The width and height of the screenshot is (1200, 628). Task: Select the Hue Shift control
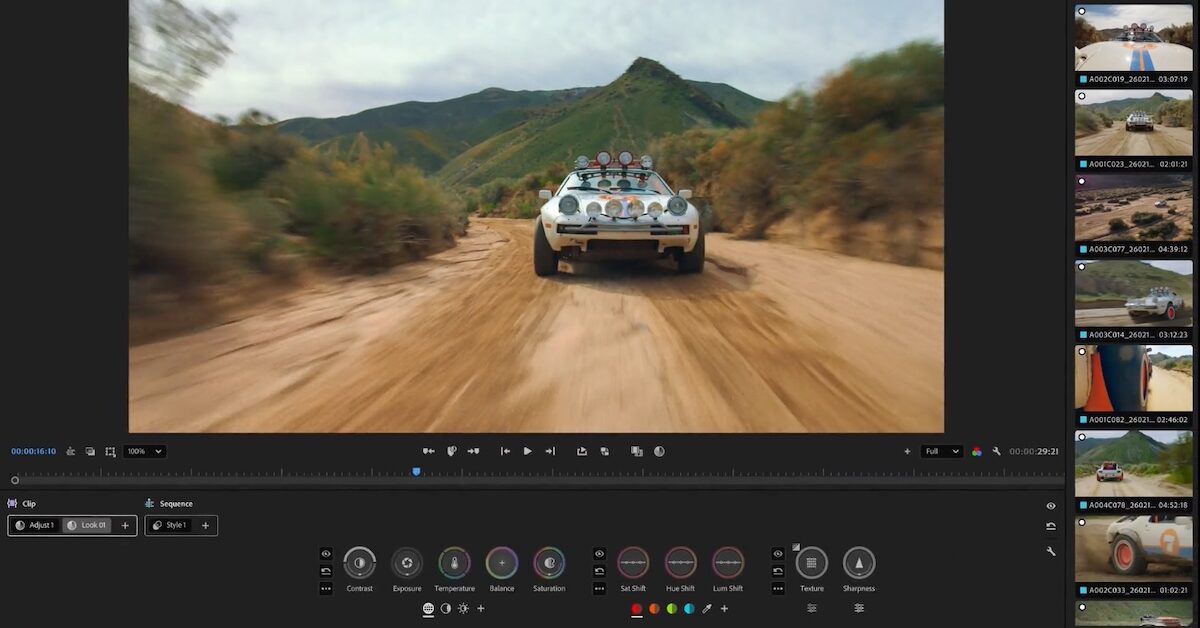(680, 562)
